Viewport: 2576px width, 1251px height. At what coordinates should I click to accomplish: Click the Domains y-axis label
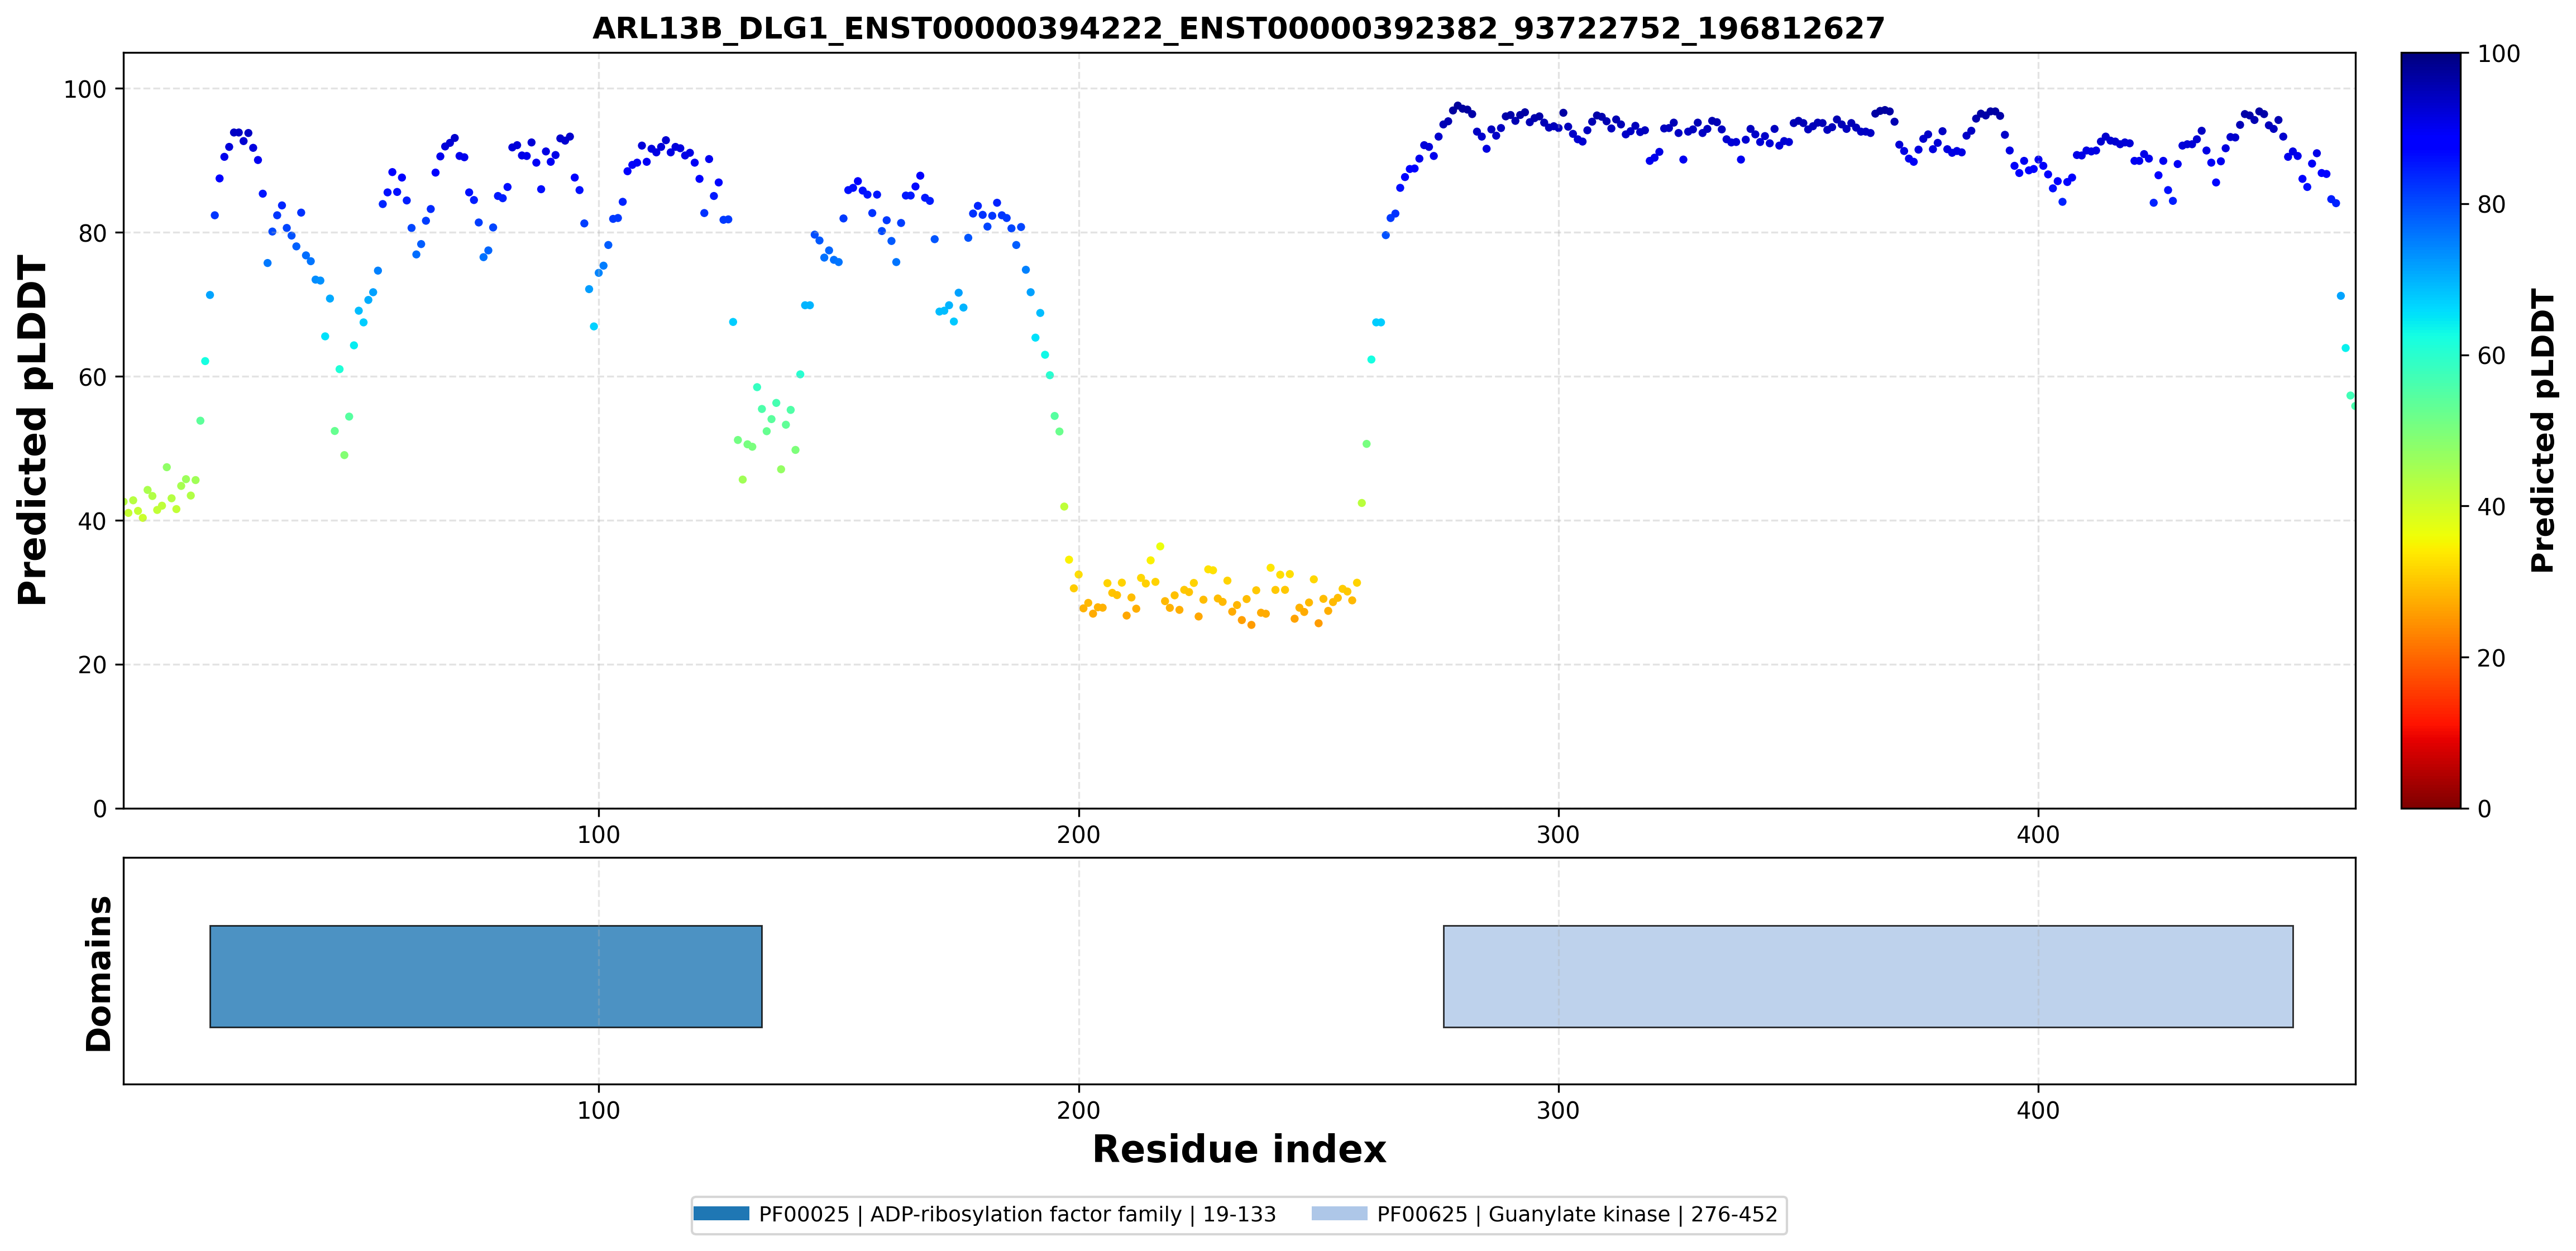point(99,973)
